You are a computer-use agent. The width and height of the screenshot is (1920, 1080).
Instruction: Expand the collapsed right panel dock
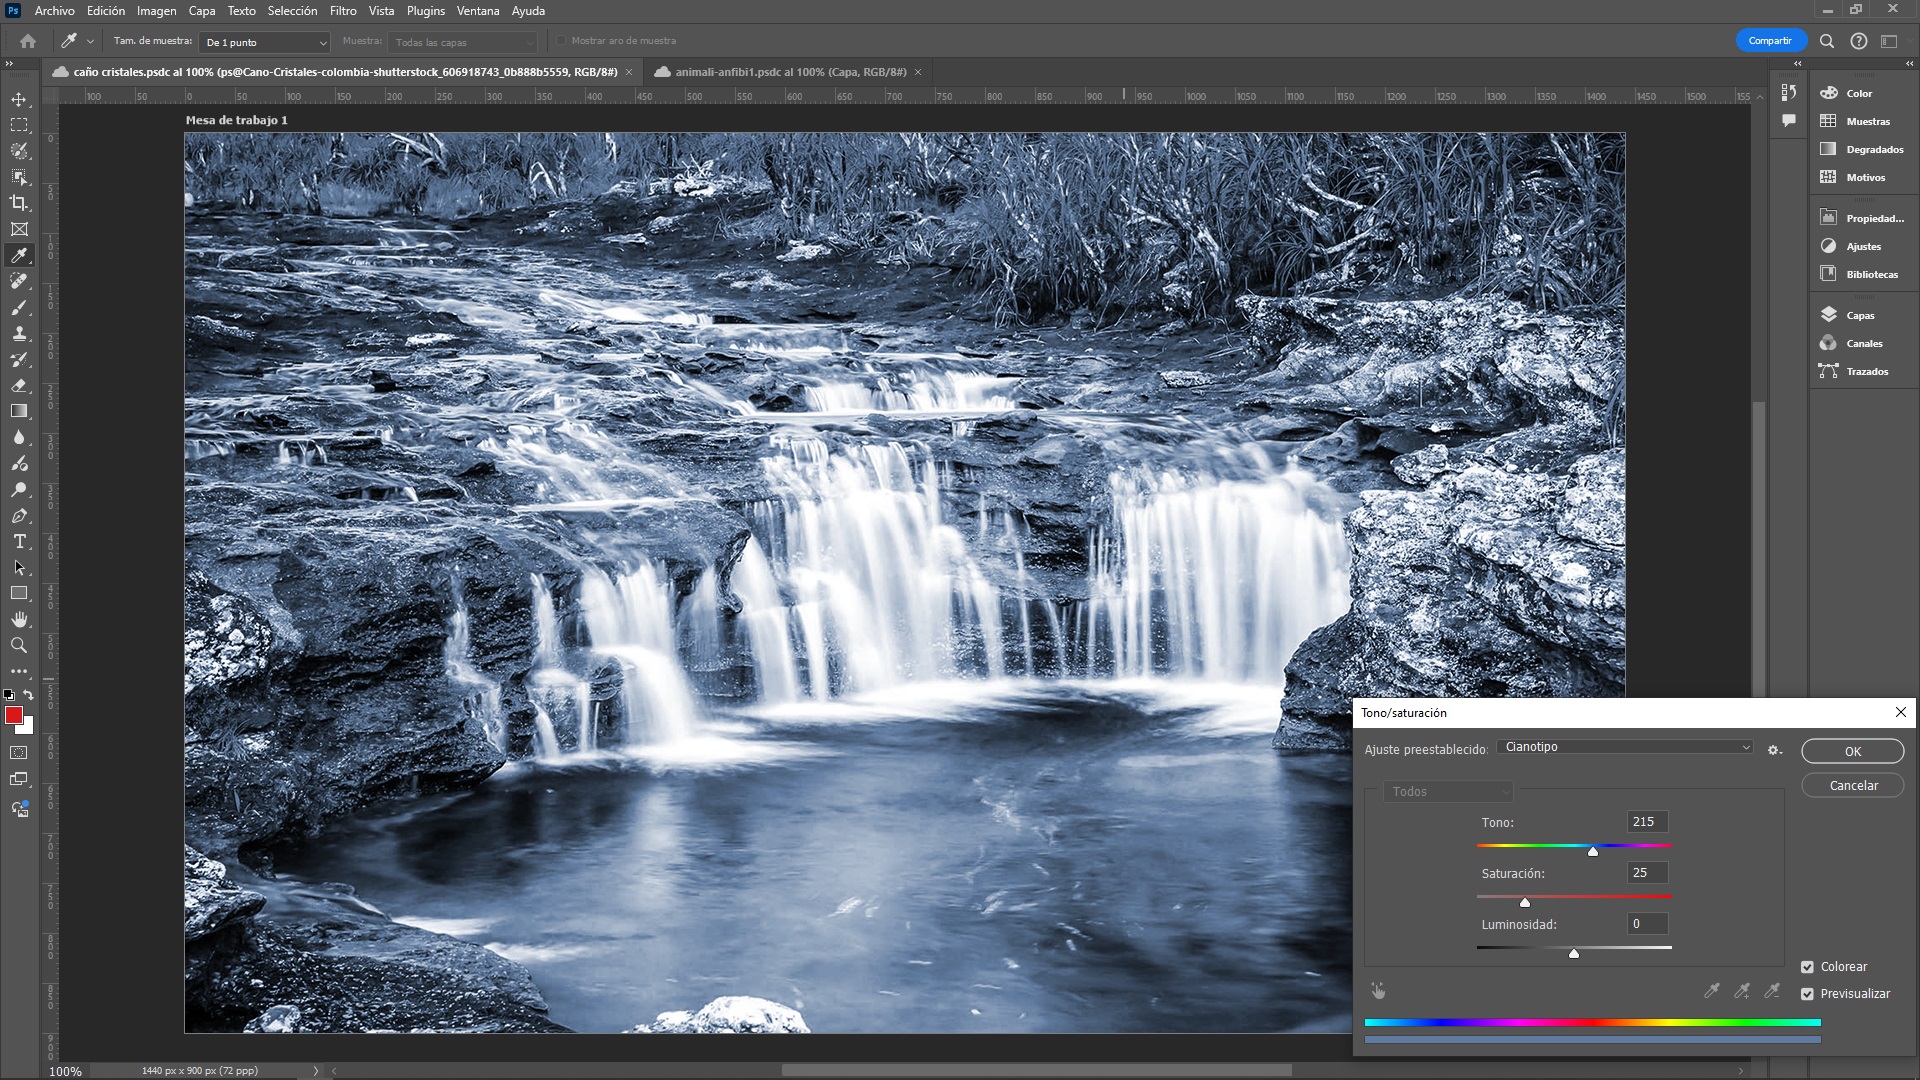tap(1909, 63)
